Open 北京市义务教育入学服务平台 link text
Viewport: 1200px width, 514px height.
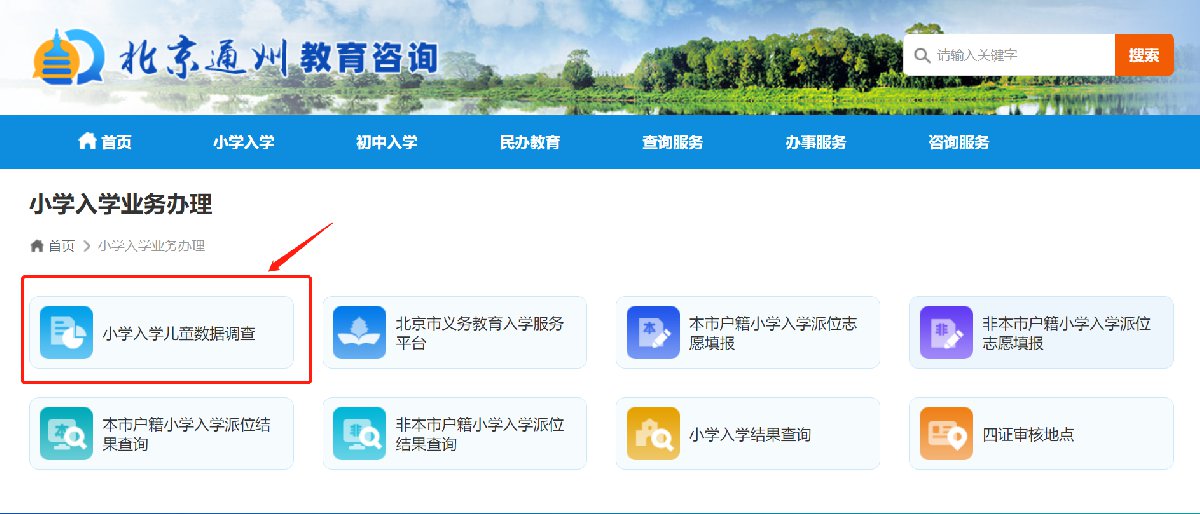click(x=480, y=333)
